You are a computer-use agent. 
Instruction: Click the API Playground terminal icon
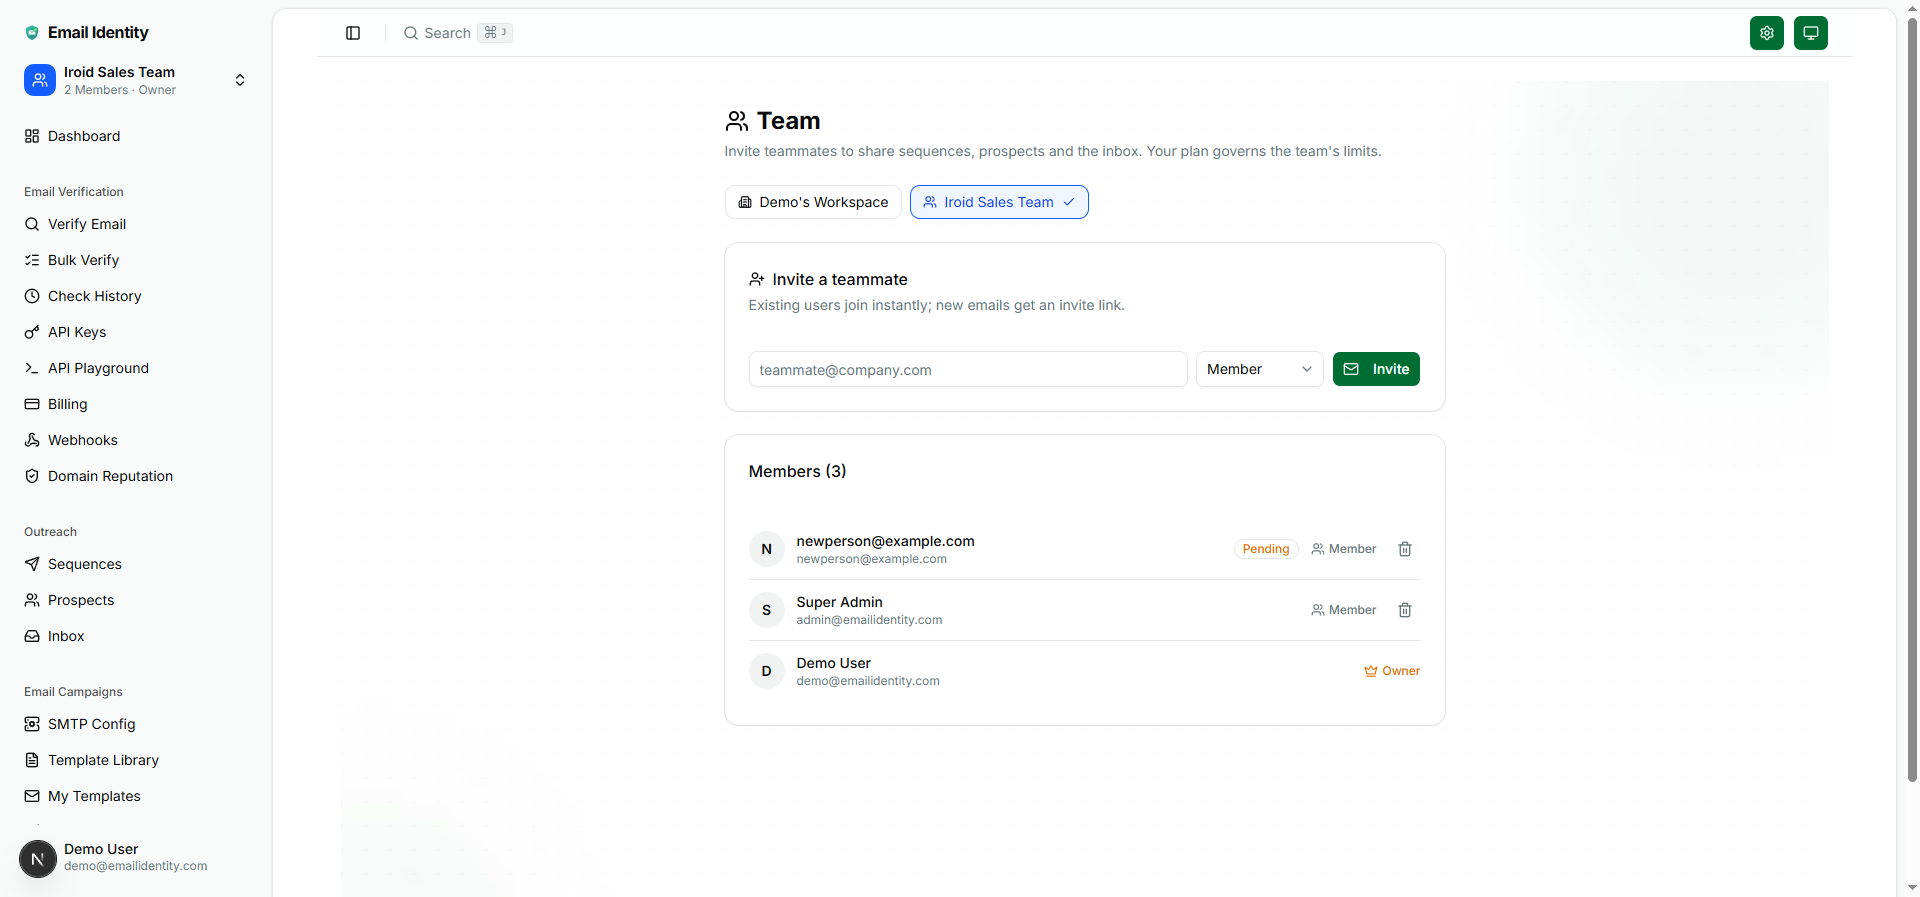(32, 368)
